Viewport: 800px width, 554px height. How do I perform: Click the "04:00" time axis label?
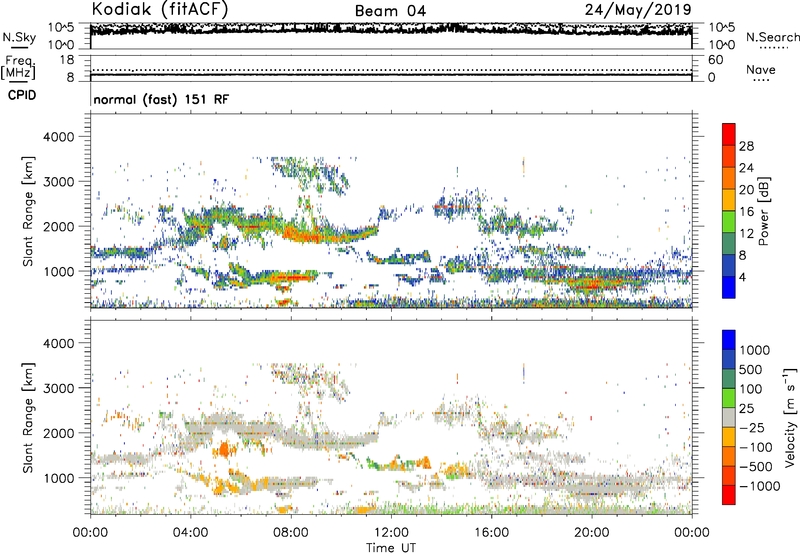point(190,533)
